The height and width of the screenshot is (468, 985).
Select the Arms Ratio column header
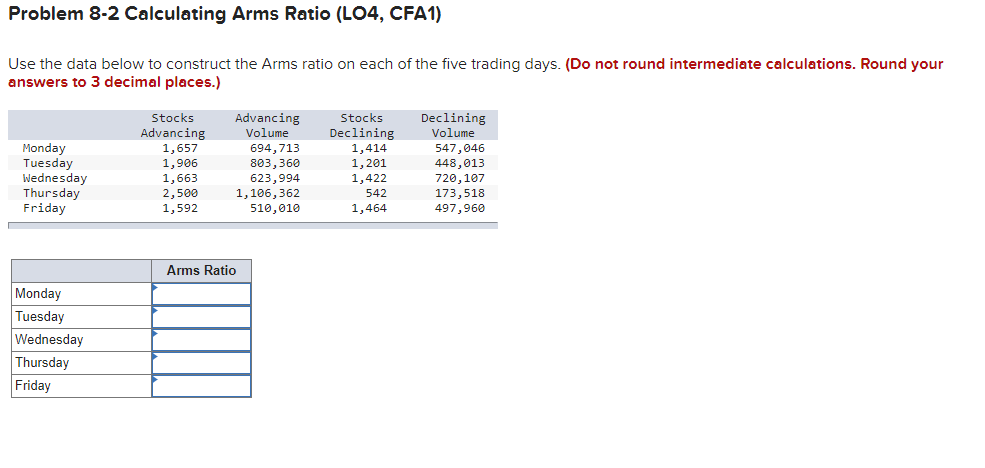201,271
